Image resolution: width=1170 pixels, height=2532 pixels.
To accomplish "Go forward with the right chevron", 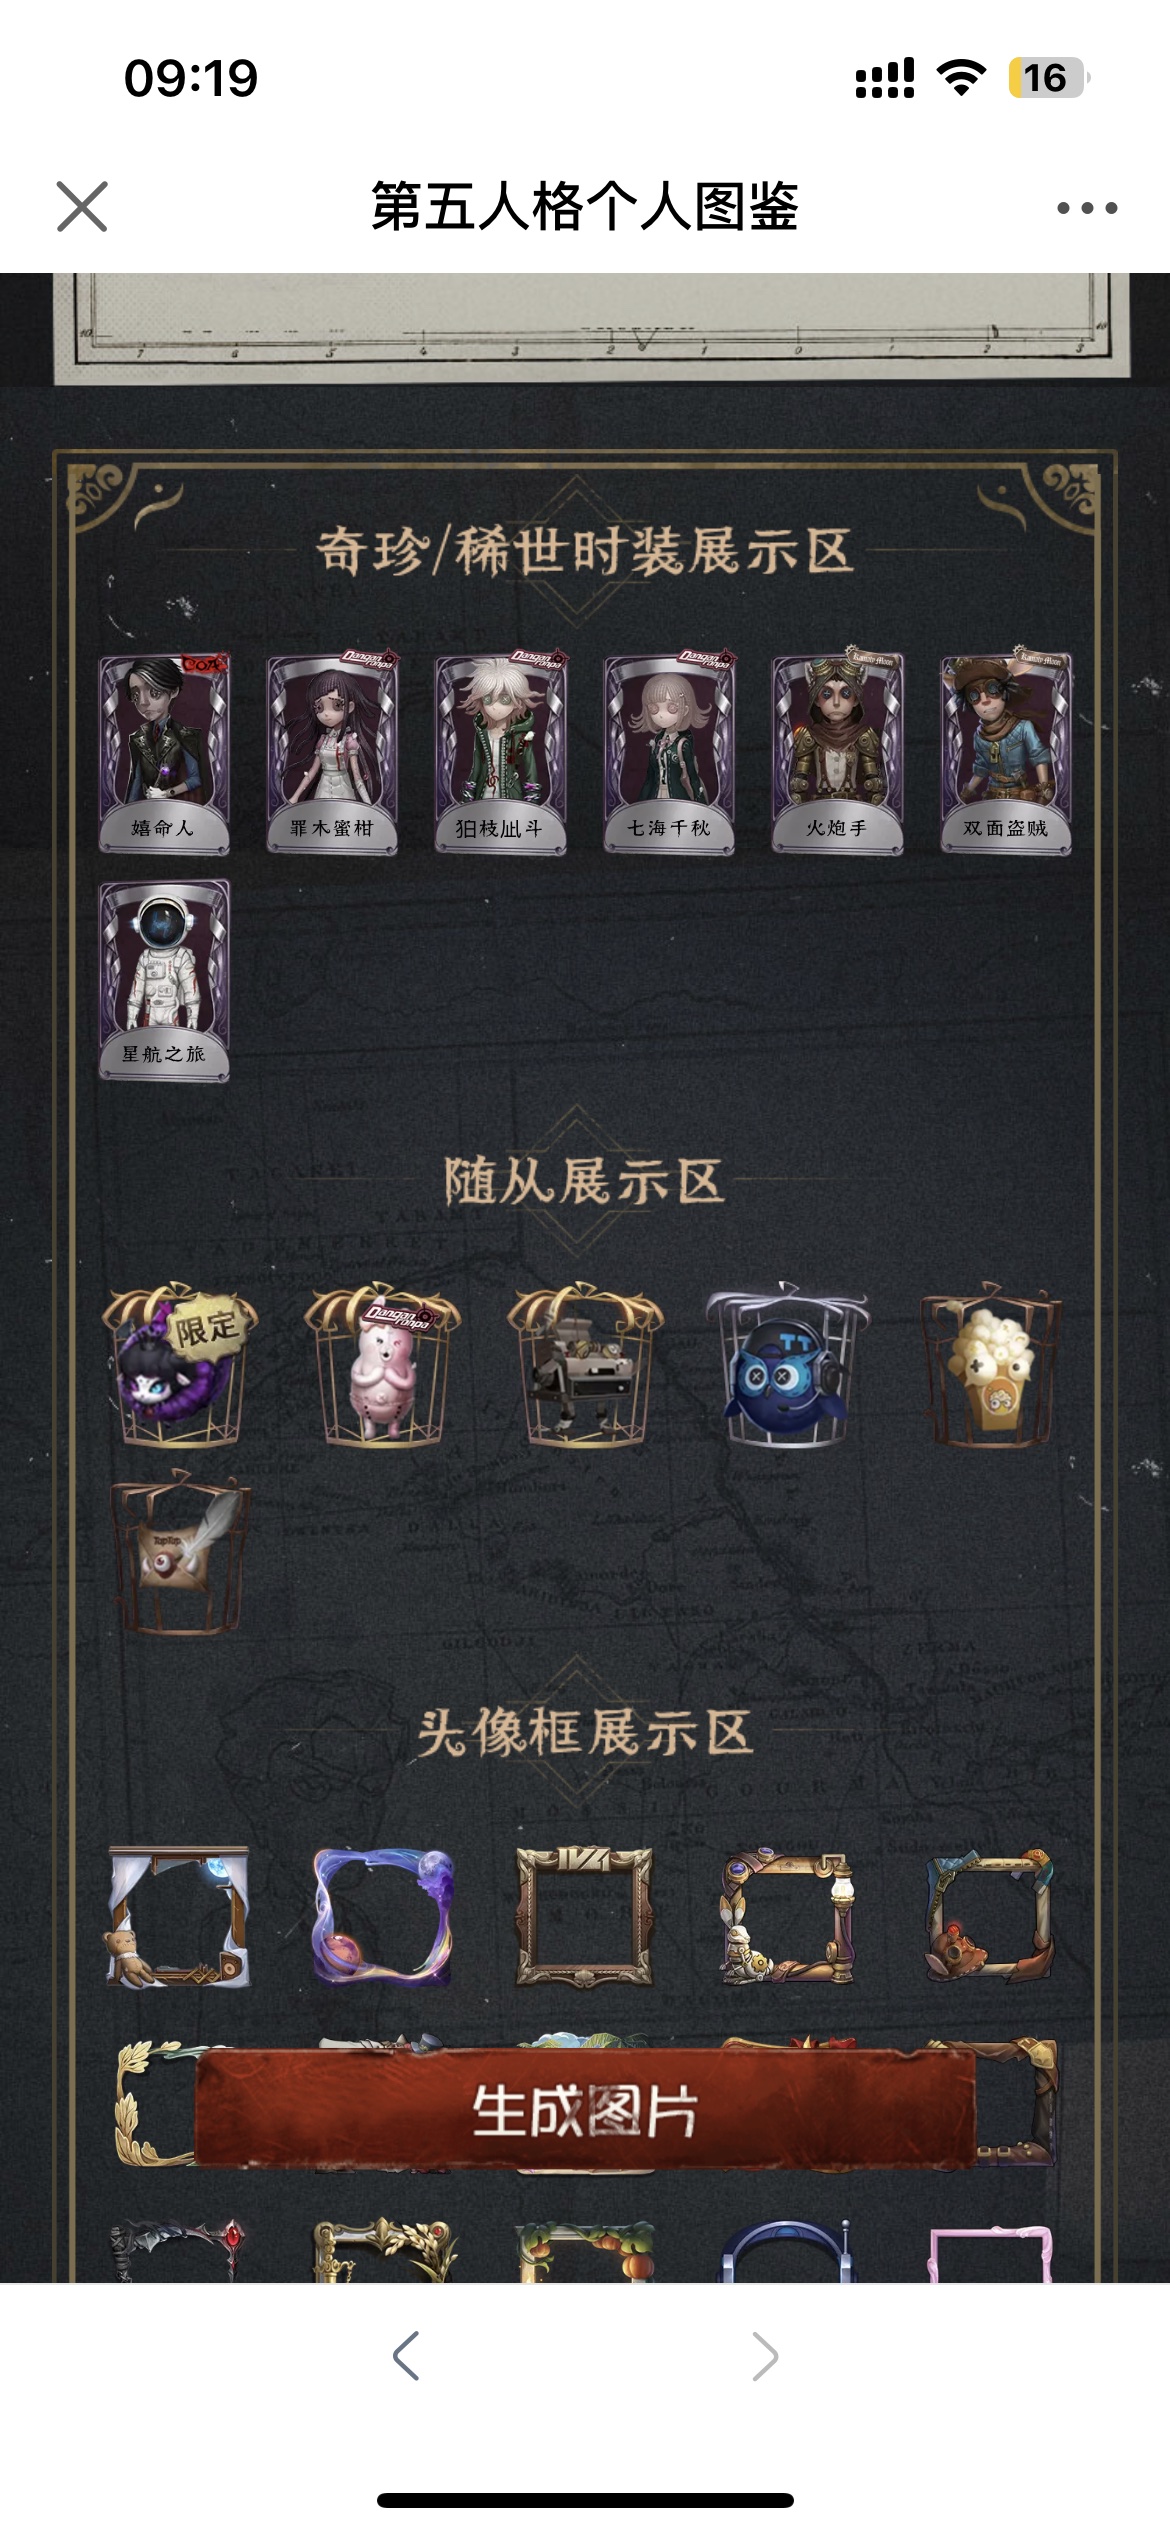I will [x=765, y=2356].
